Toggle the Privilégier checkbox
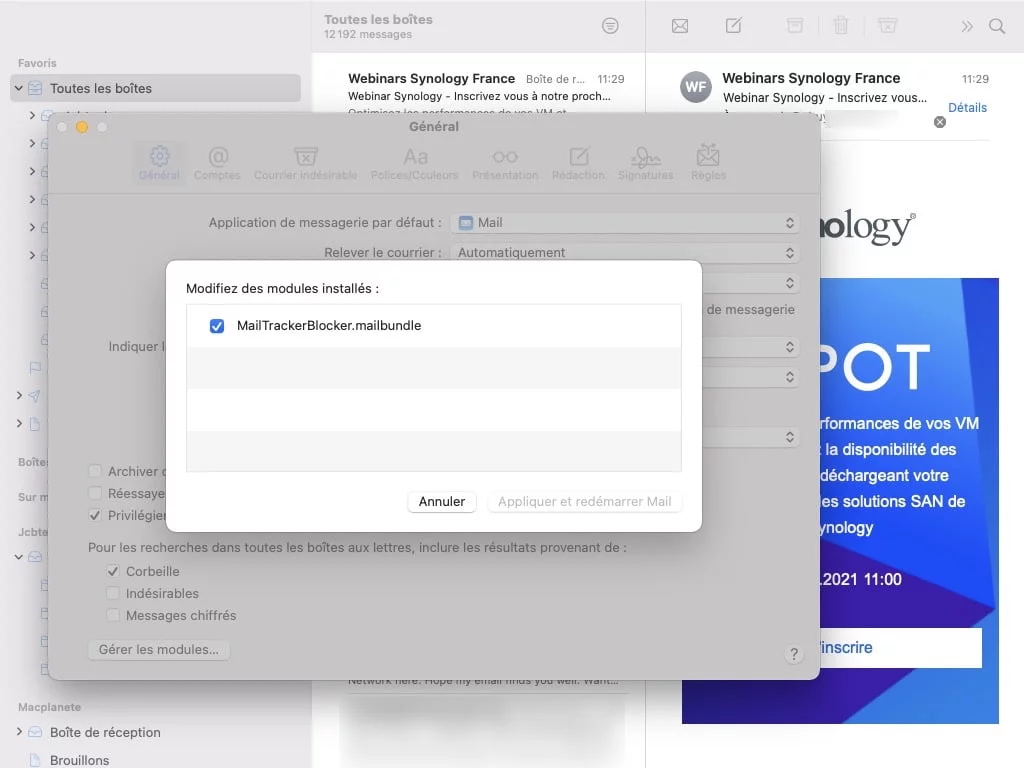The image size is (1024, 768). [x=95, y=515]
